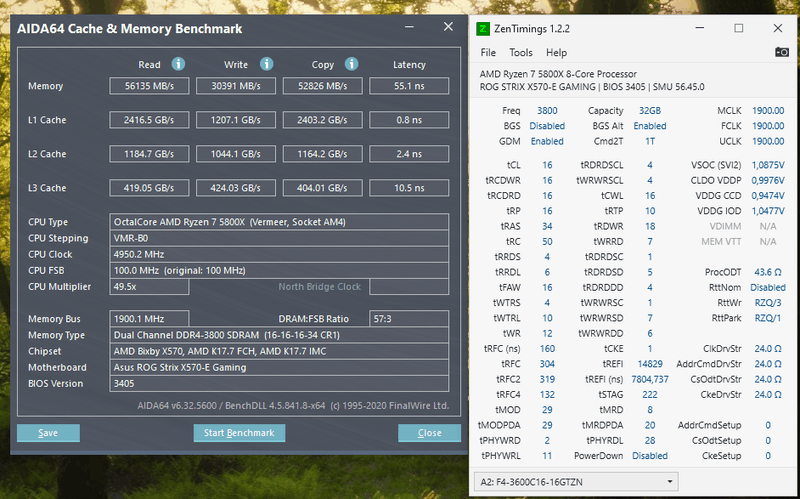Click CPU Clock field 4950.2 MHz
This screenshot has height=499, width=800.
coord(279,254)
